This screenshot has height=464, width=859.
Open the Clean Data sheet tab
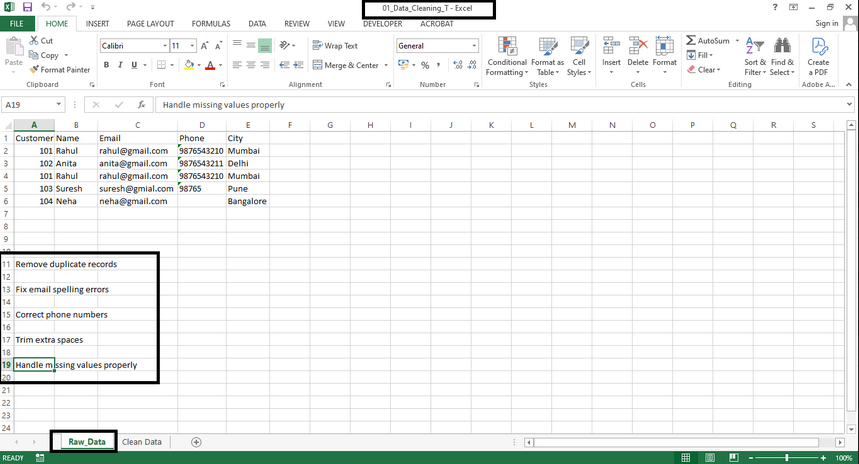141,441
